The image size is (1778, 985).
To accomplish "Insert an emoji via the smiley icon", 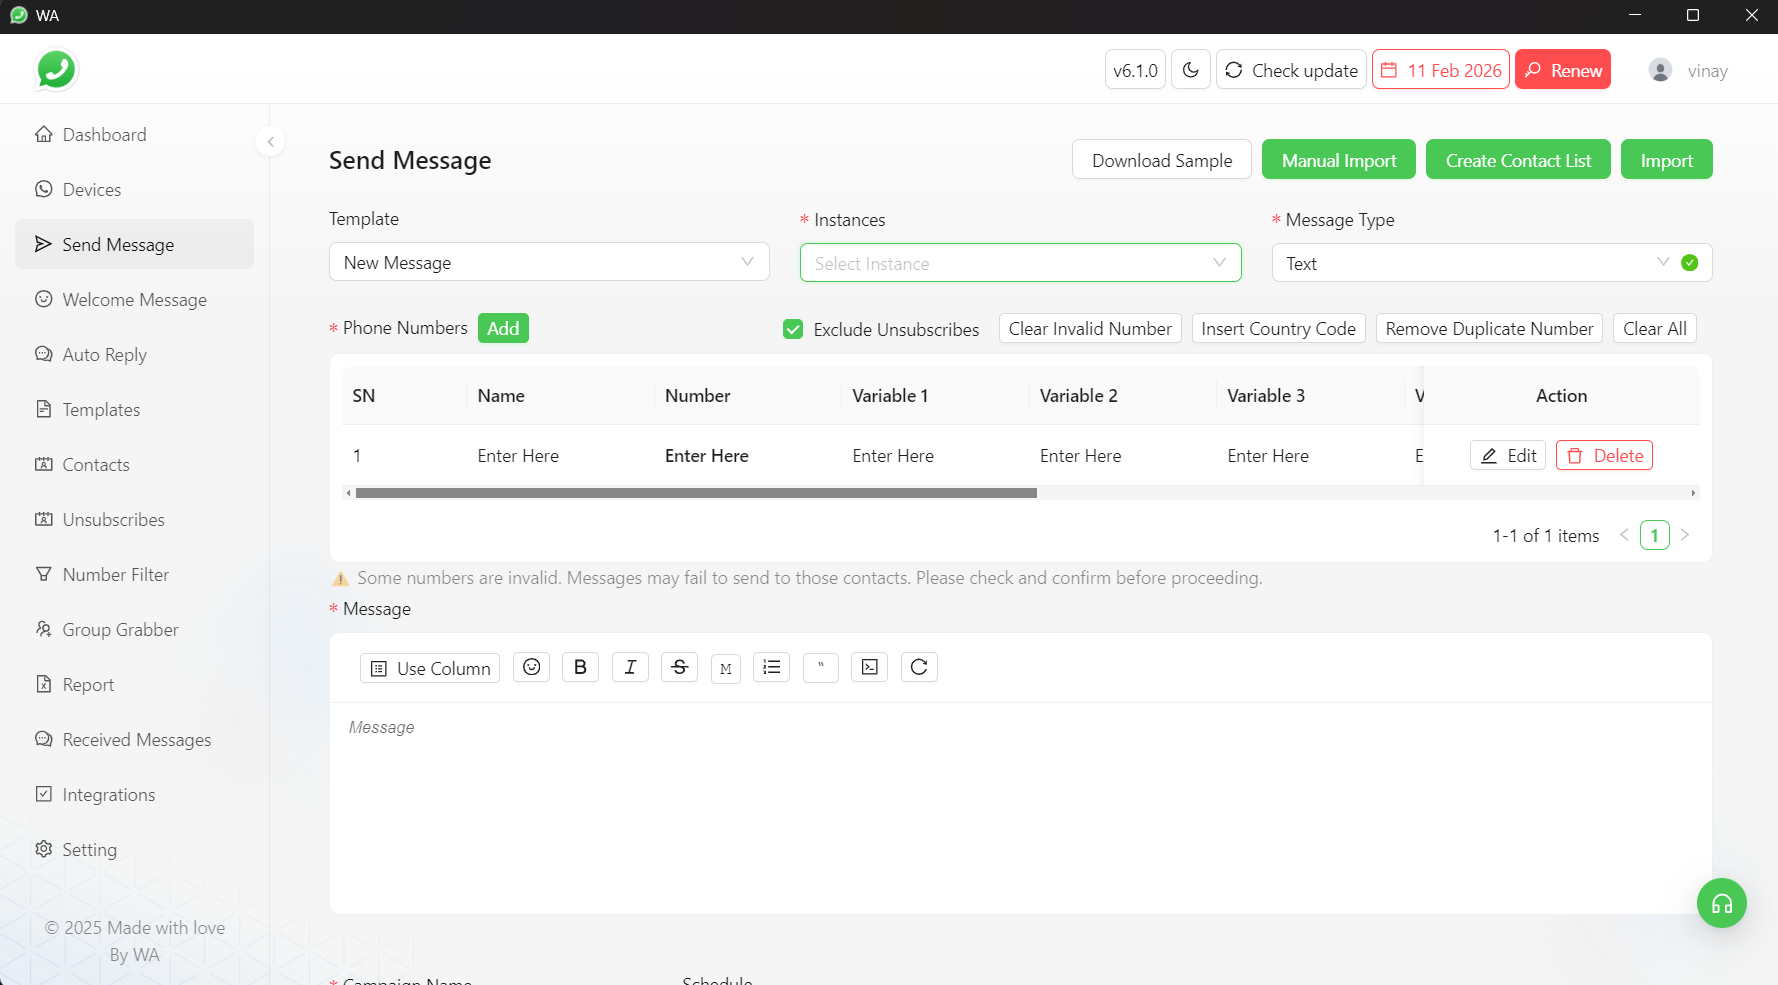I will pyautogui.click(x=531, y=667).
